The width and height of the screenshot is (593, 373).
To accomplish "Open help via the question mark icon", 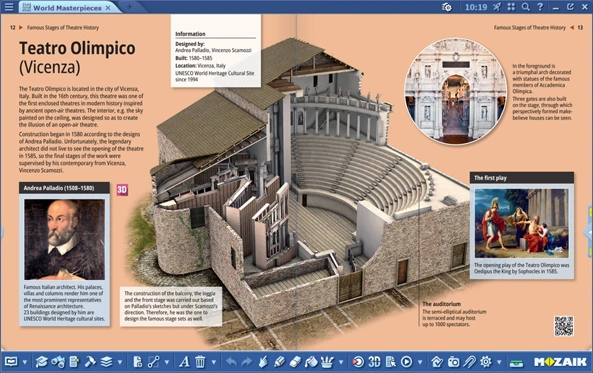I will tap(540, 7).
